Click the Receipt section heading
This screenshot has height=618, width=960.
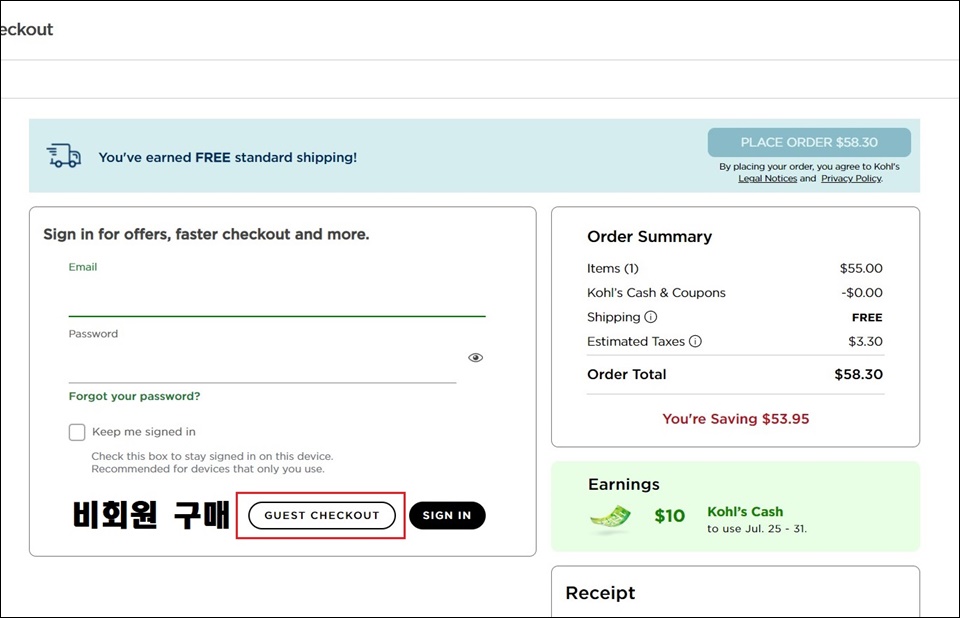(x=600, y=593)
